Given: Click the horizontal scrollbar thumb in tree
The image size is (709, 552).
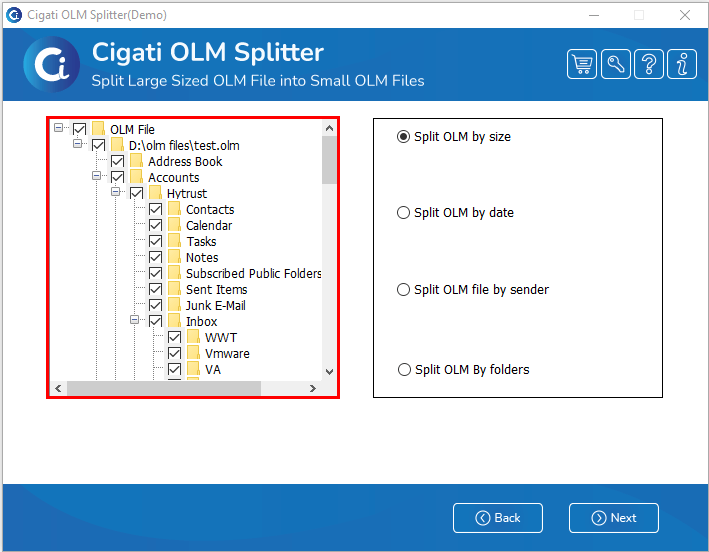Looking at the screenshot, I should 164,388.
